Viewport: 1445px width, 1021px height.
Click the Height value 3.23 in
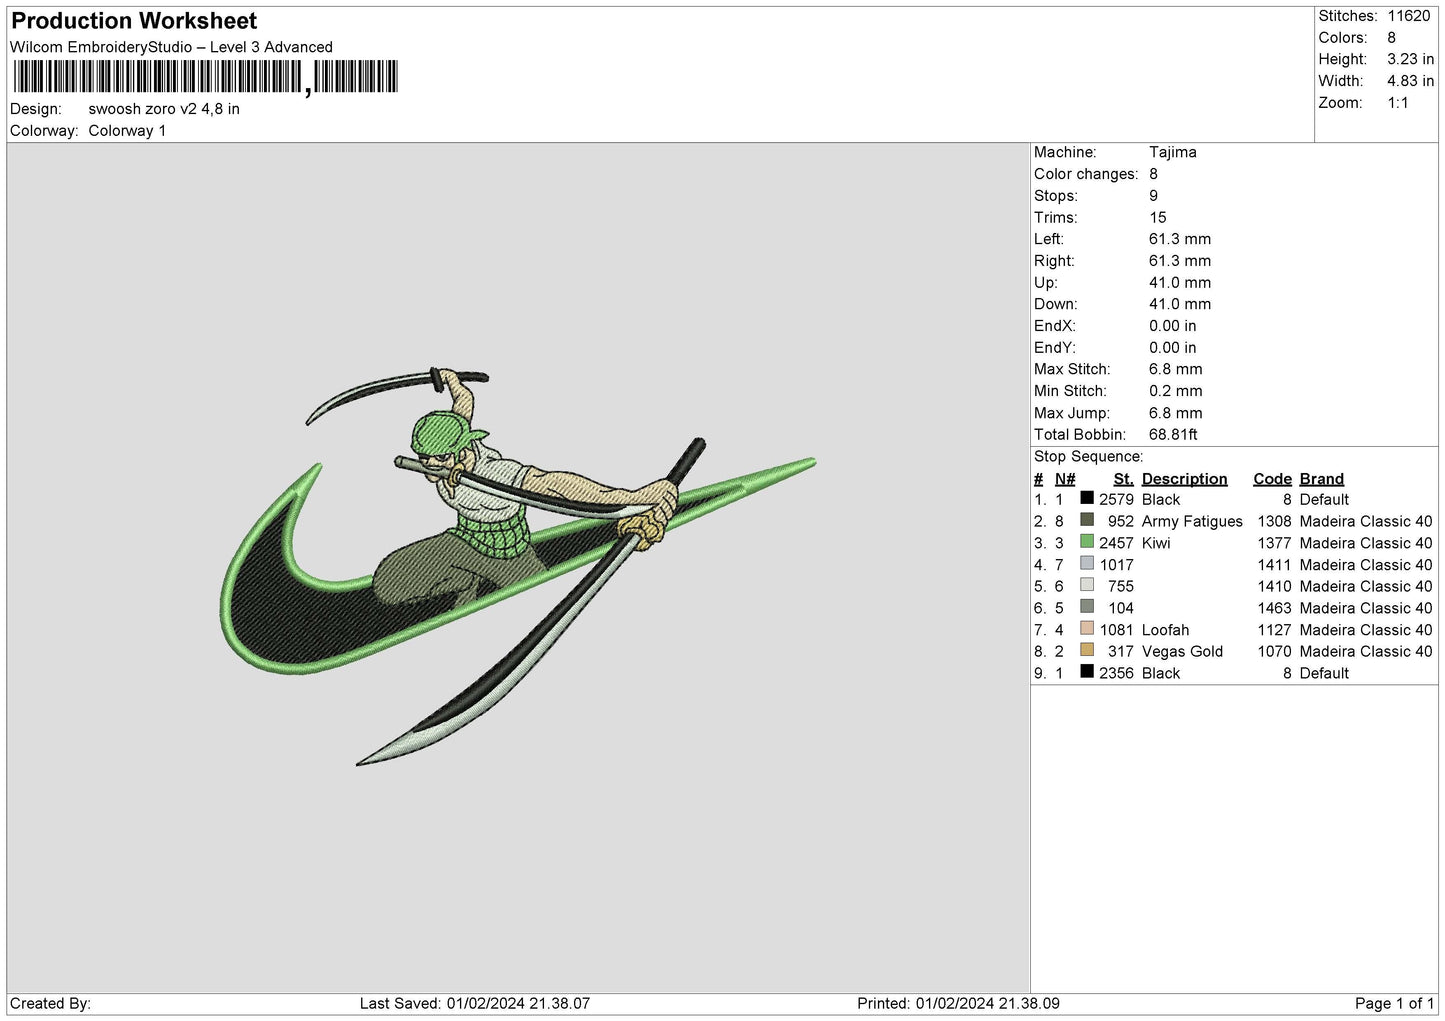[x=1410, y=59]
